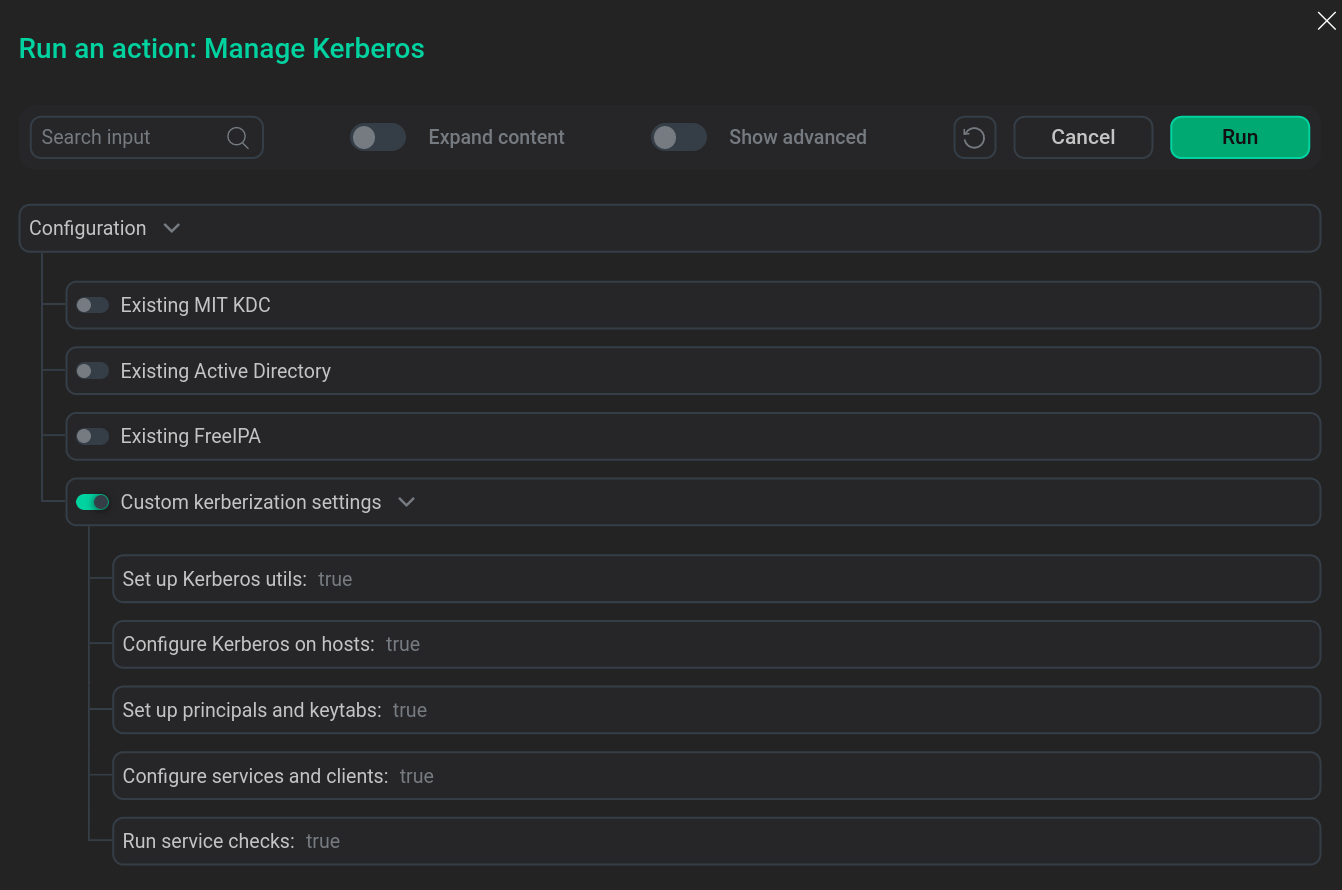Collapse the Configuration section chevron

[x=172, y=228]
